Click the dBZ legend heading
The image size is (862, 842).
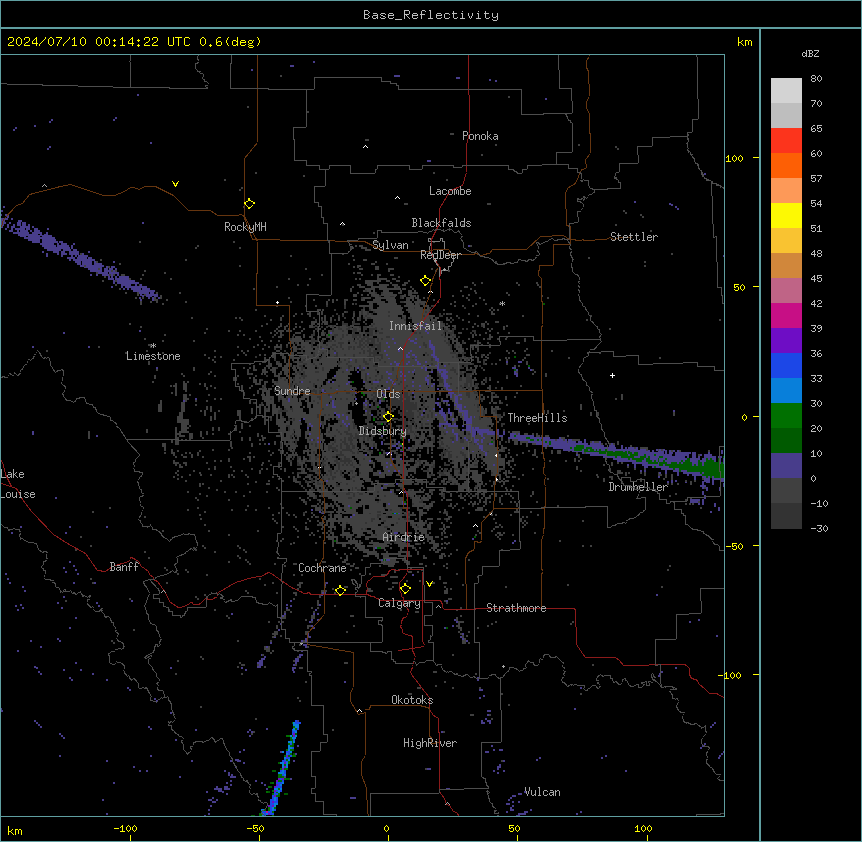[x=810, y=54]
